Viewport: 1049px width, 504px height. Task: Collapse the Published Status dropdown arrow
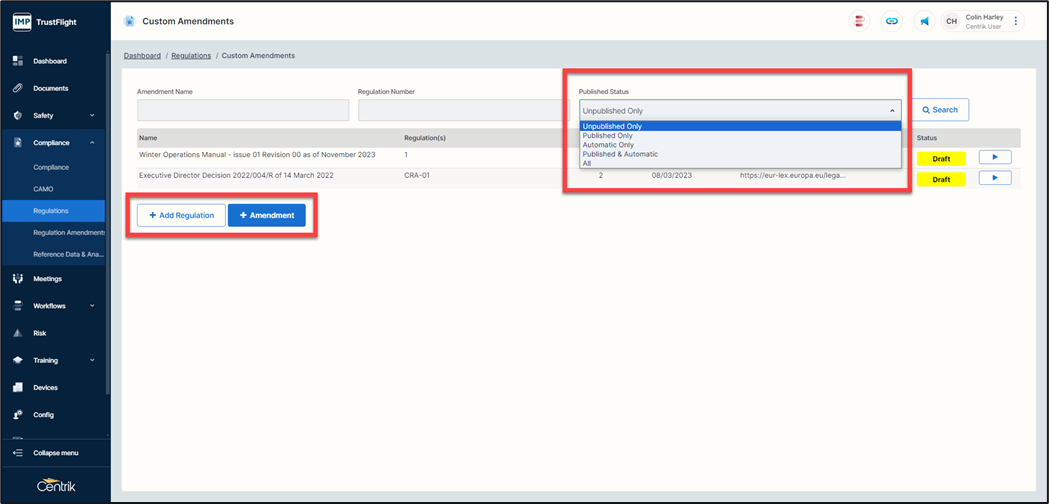coord(892,111)
